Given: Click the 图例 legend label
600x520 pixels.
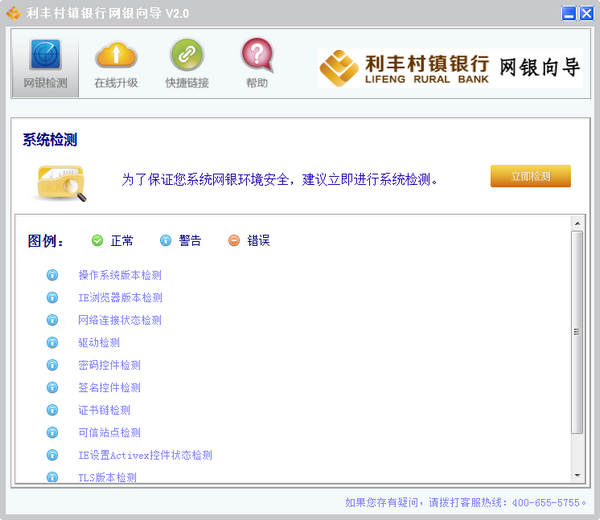Looking at the screenshot, I should (46, 241).
